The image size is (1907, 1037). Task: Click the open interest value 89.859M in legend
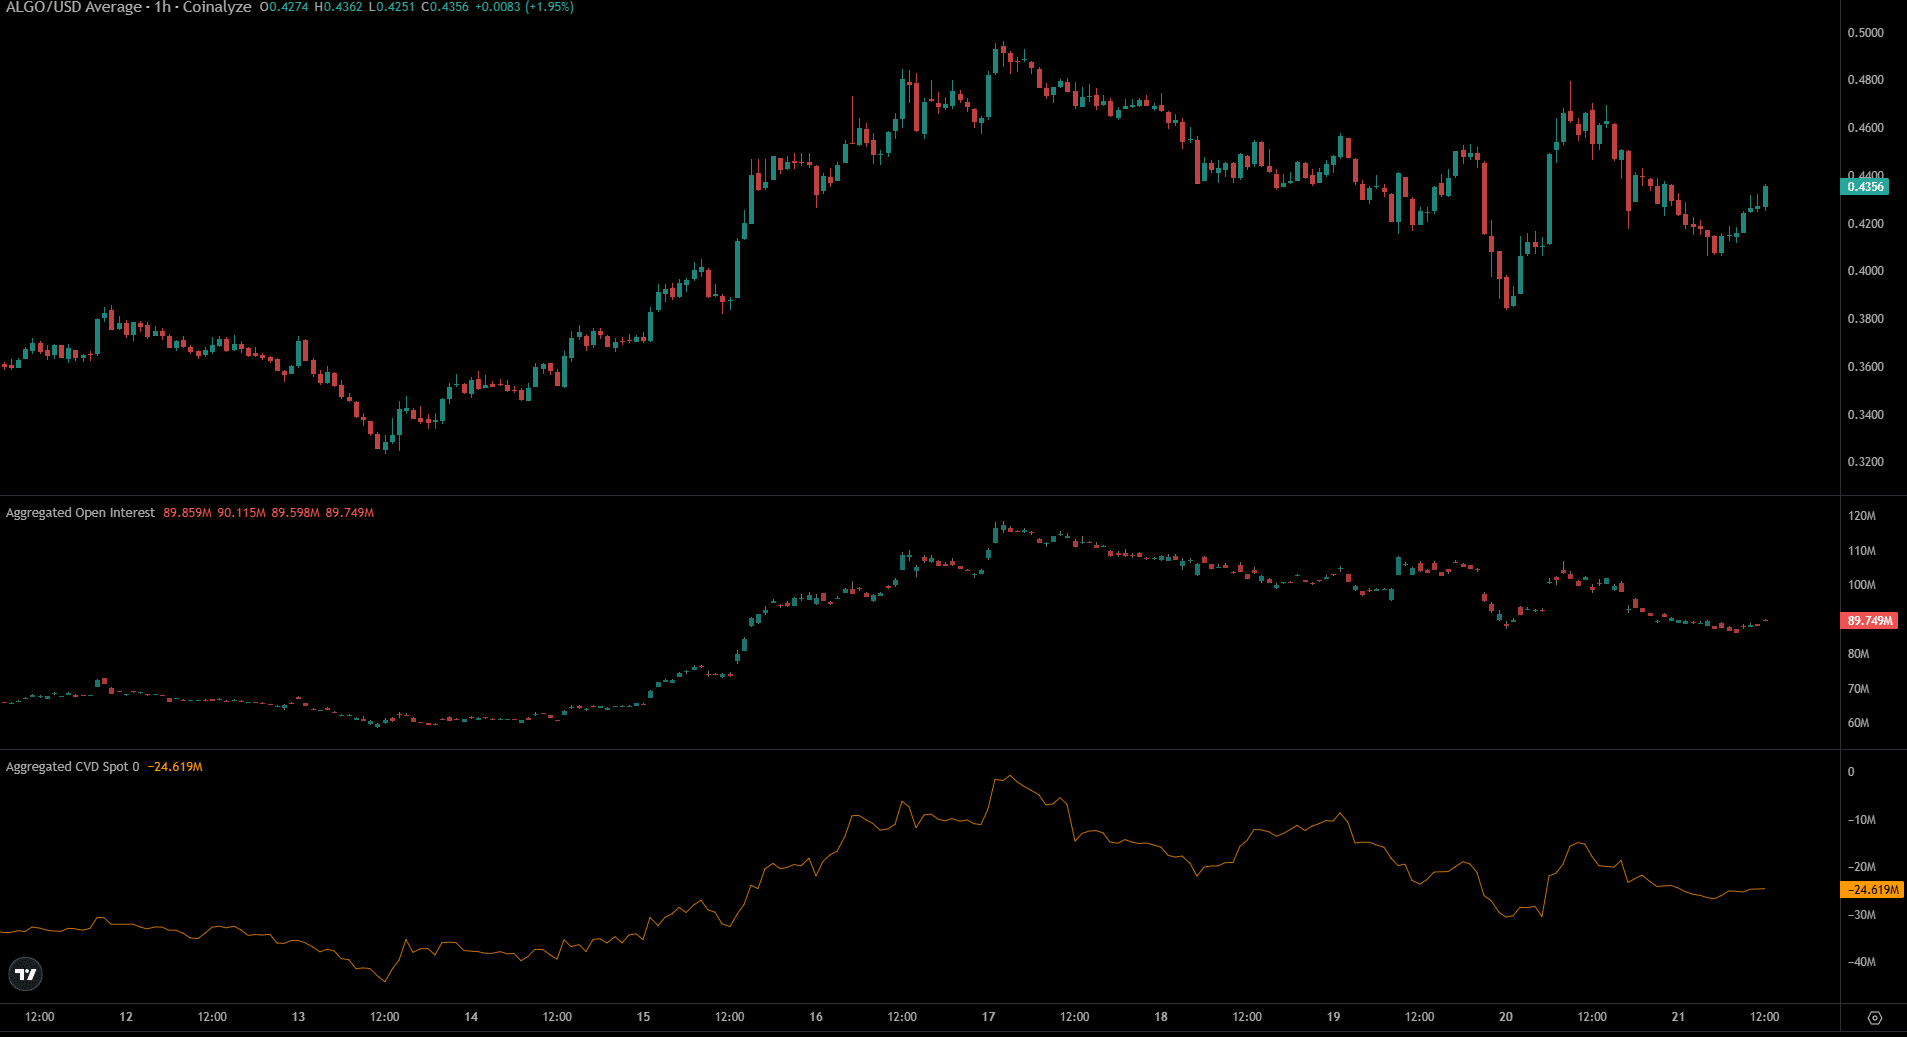(187, 513)
